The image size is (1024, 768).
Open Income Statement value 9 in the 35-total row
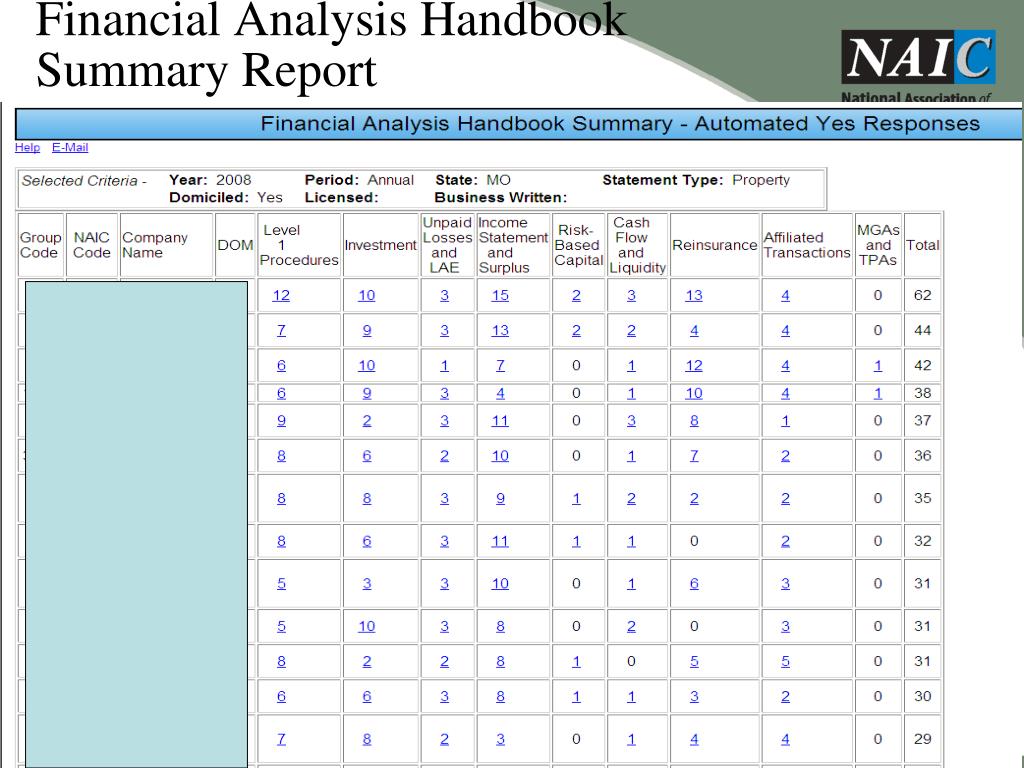500,499
